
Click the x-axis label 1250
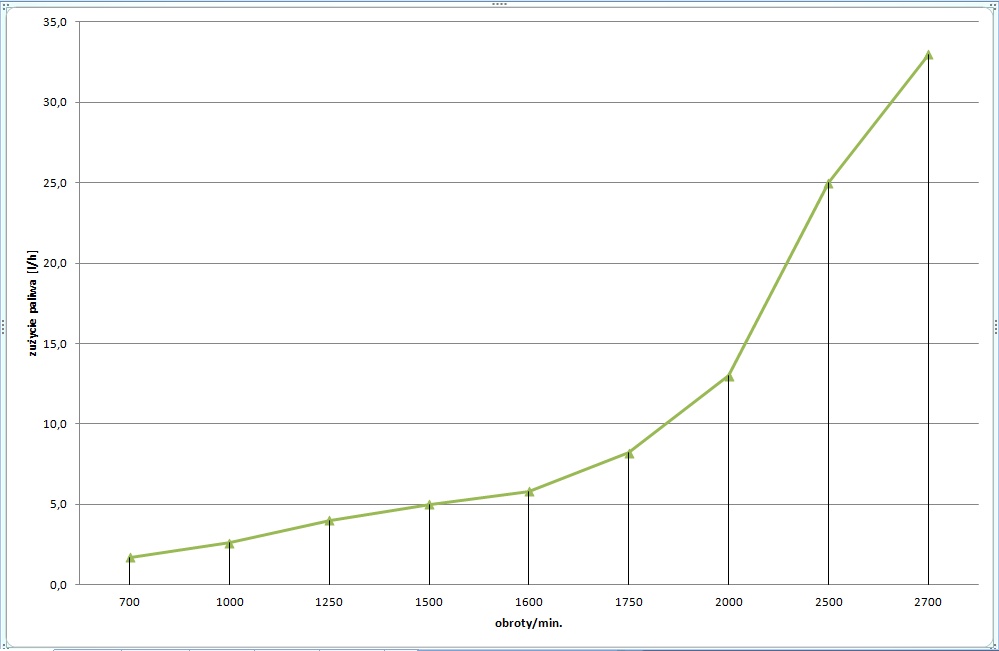pos(329,602)
